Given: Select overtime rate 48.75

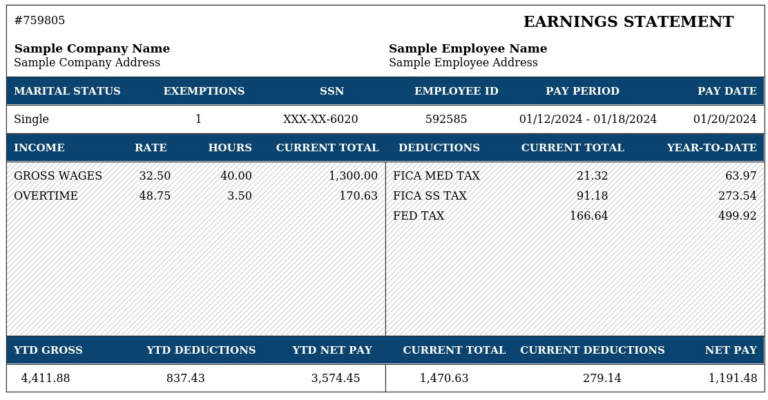Looking at the screenshot, I should [155, 196].
